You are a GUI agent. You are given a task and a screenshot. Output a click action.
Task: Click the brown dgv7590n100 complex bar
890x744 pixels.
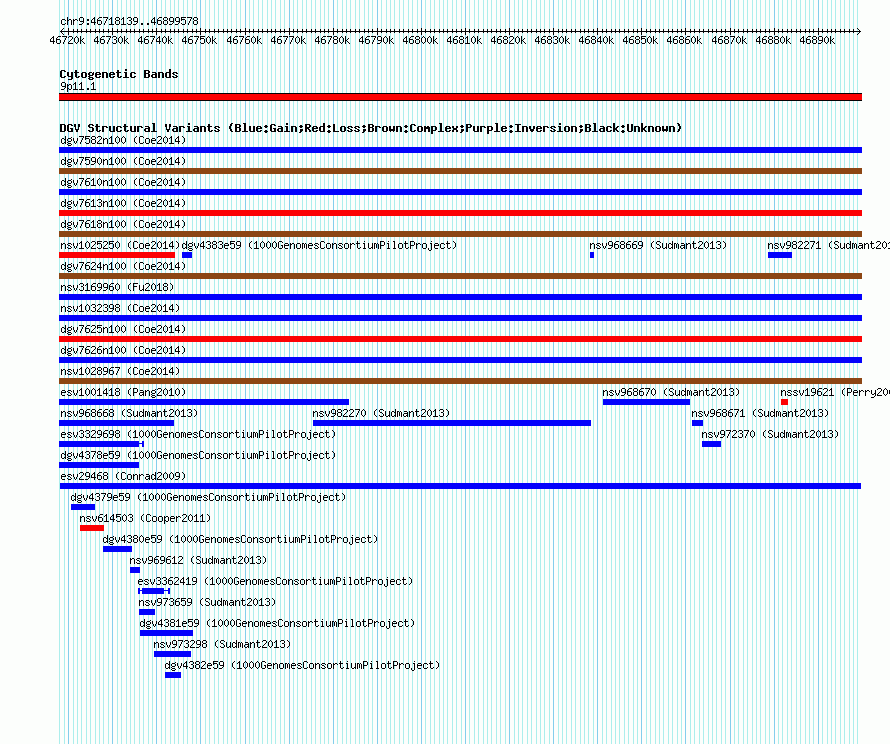[x=460, y=171]
